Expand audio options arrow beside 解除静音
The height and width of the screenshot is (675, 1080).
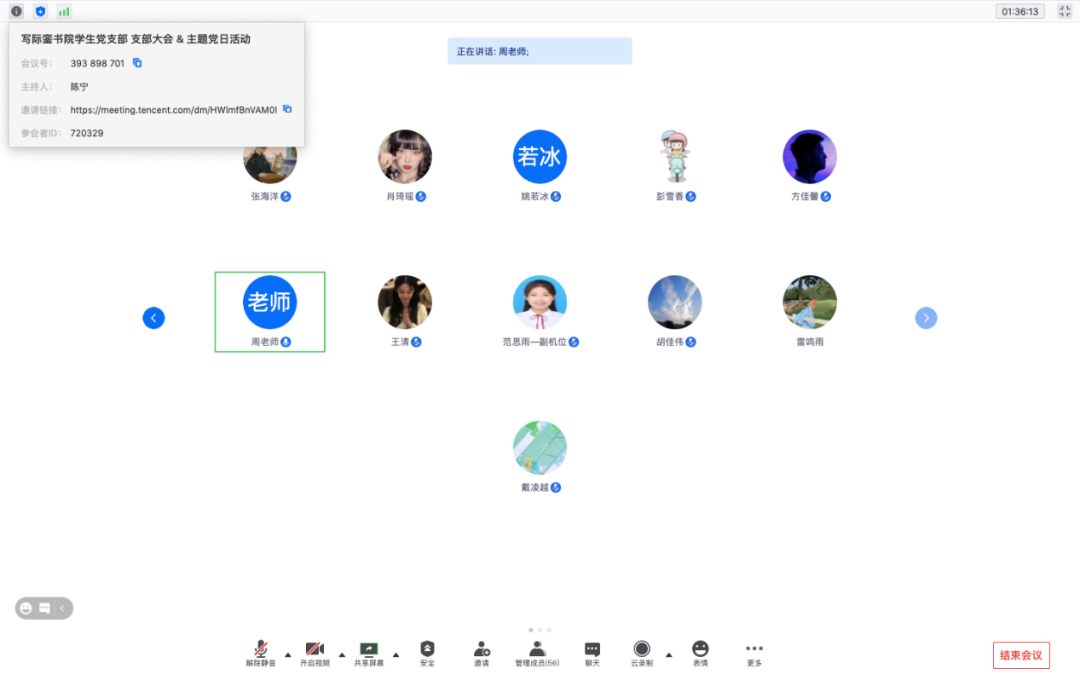pyautogui.click(x=288, y=655)
